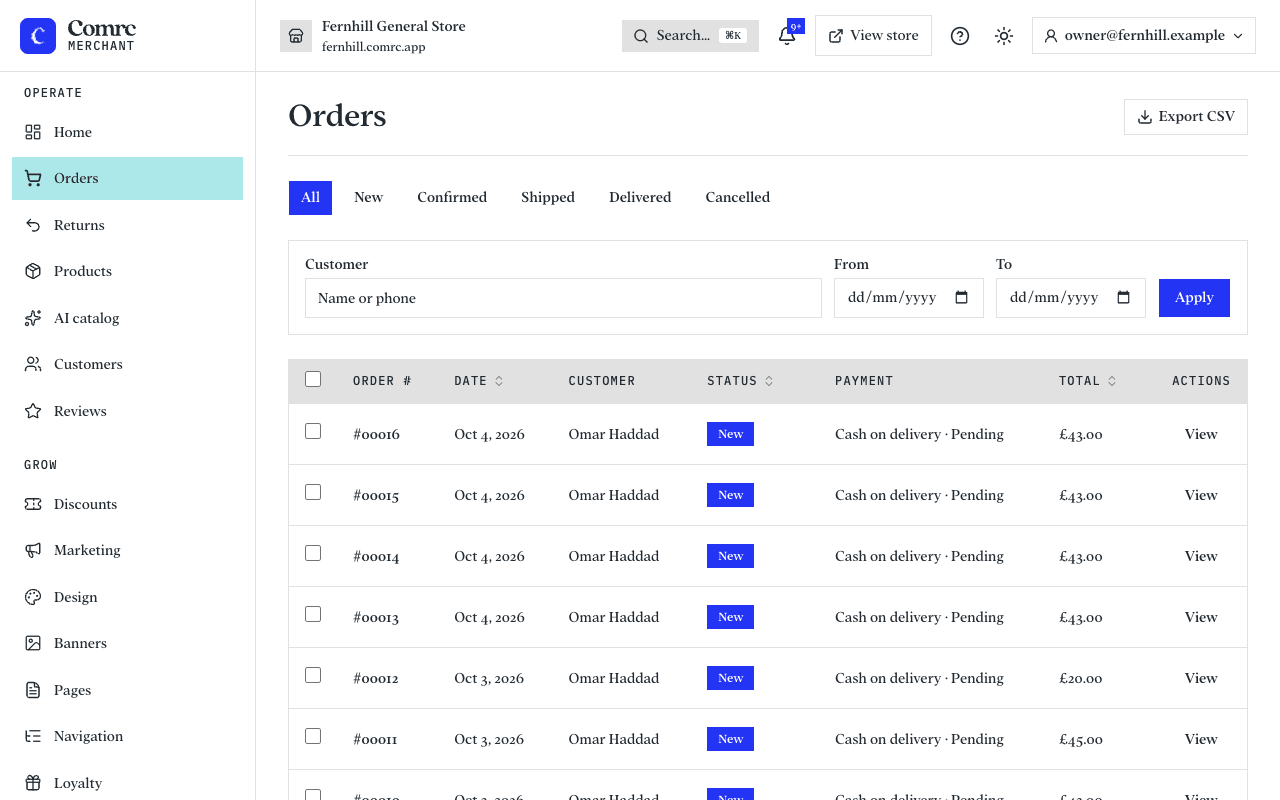Open Discounts in the sidebar
Viewport: 1280px width, 800px height.
[127, 504]
